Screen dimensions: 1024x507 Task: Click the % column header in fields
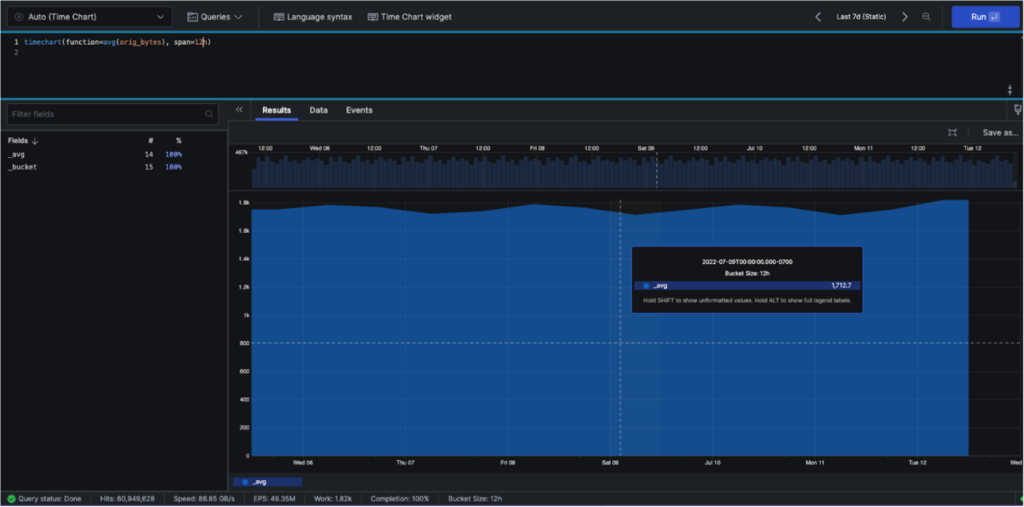178,140
